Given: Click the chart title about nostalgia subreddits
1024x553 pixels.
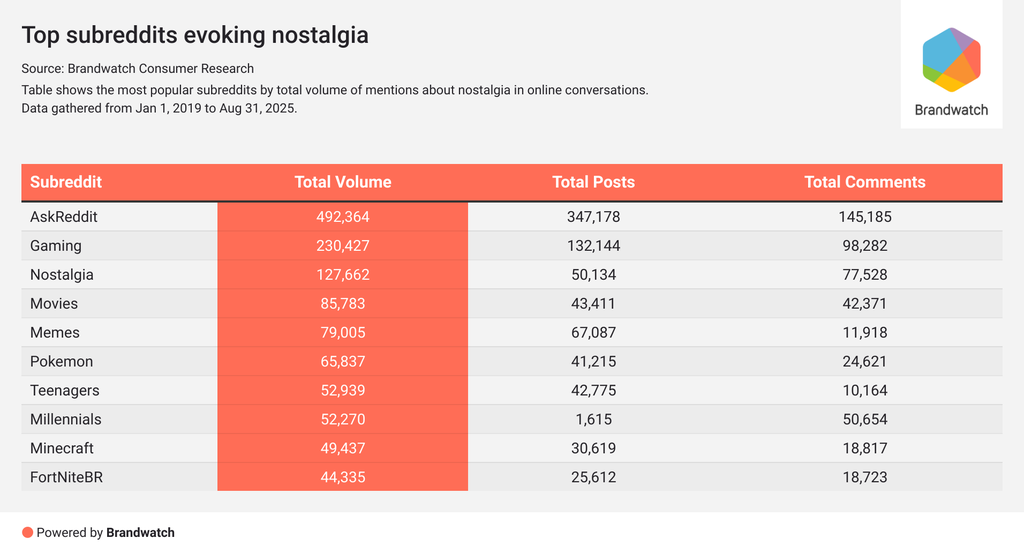Looking at the screenshot, I should coord(195,35).
